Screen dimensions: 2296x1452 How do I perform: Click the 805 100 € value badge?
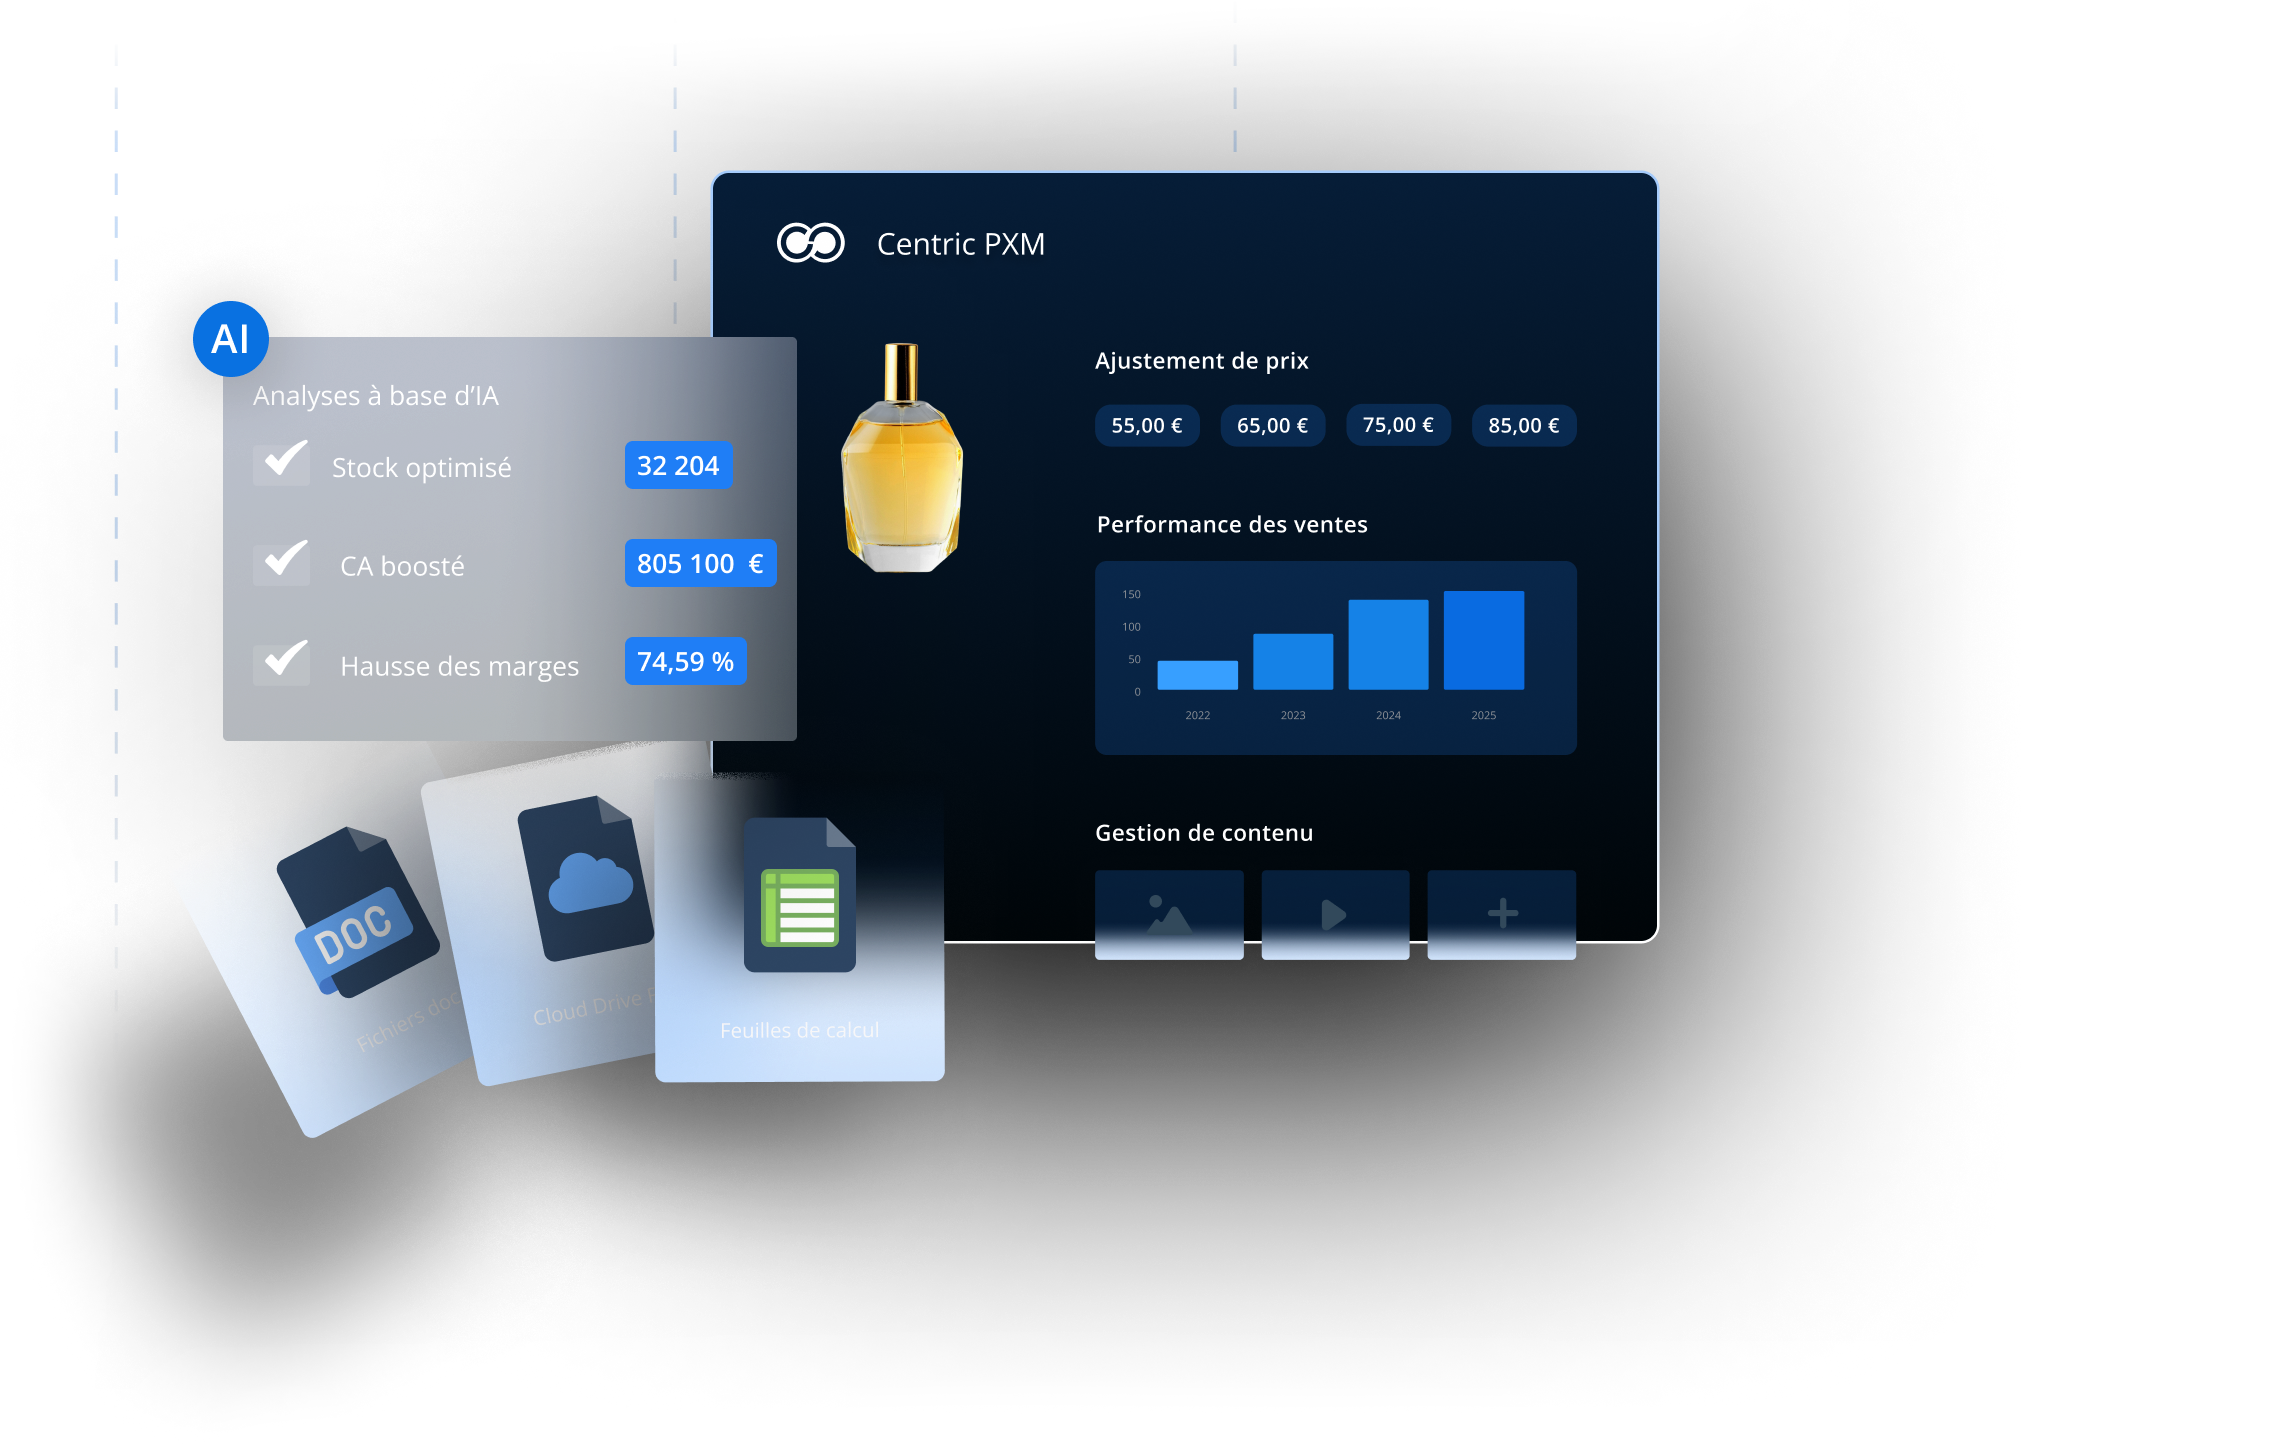pos(700,564)
